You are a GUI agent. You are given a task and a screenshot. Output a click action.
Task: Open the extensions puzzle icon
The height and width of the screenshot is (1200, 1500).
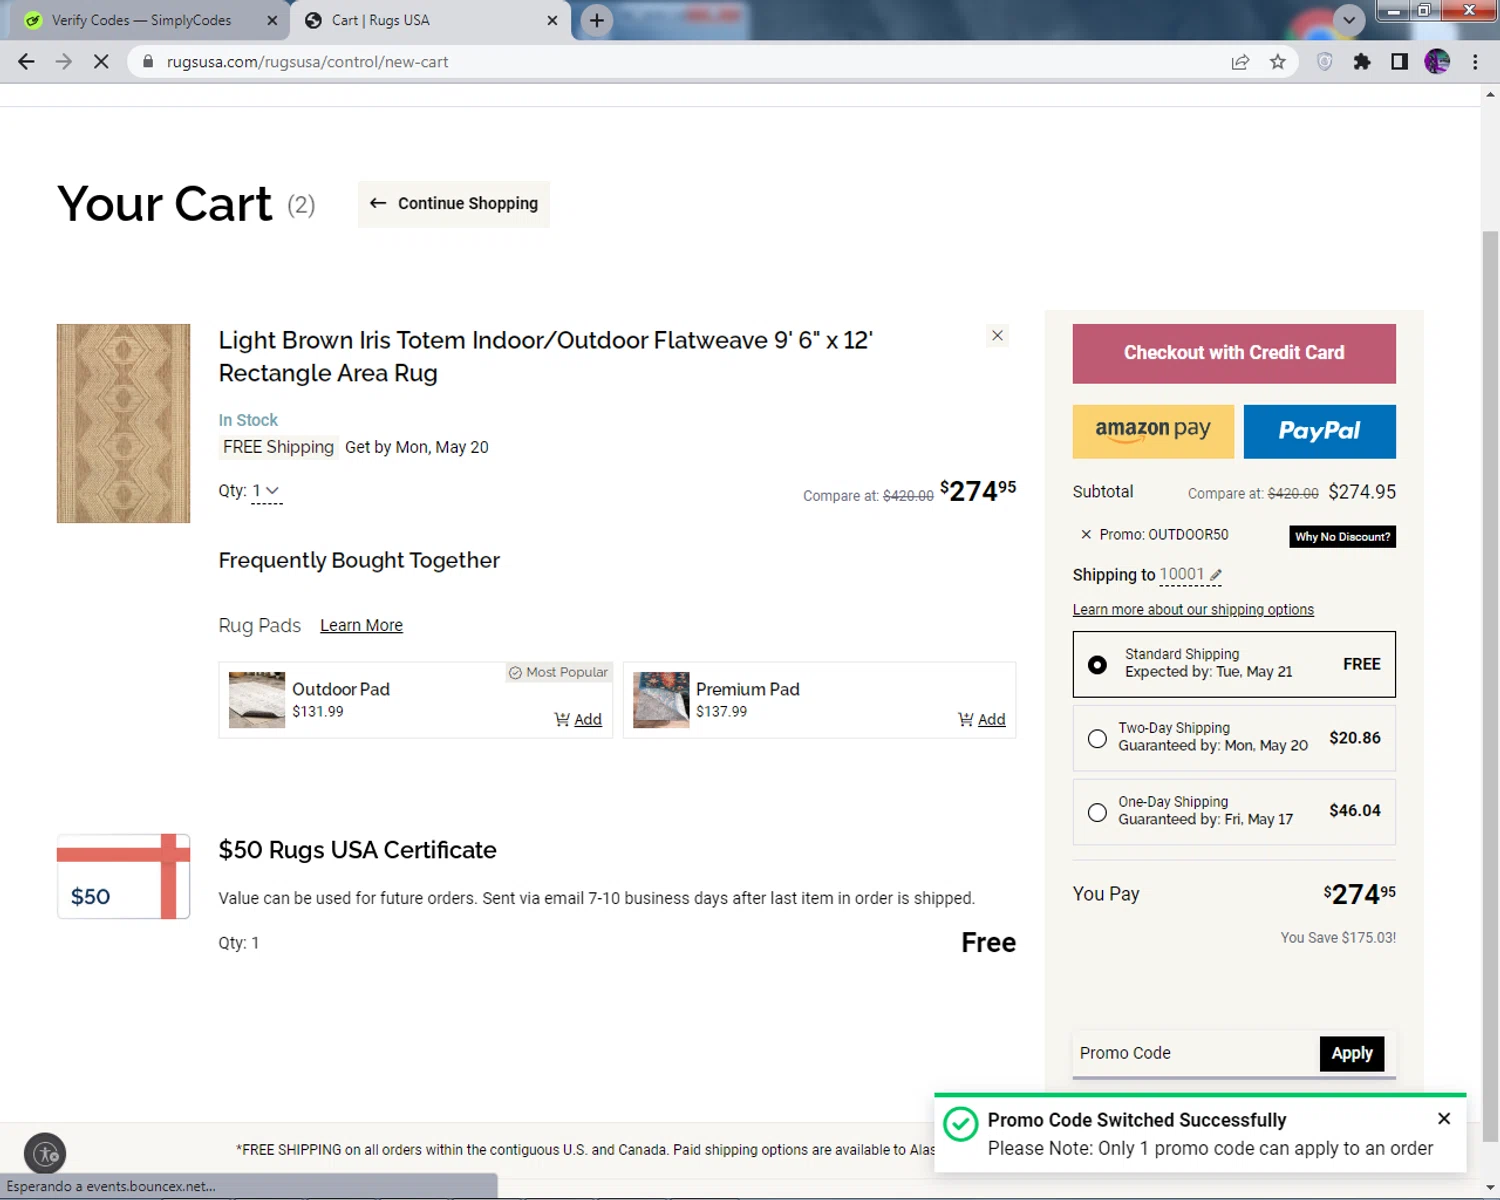pos(1362,62)
